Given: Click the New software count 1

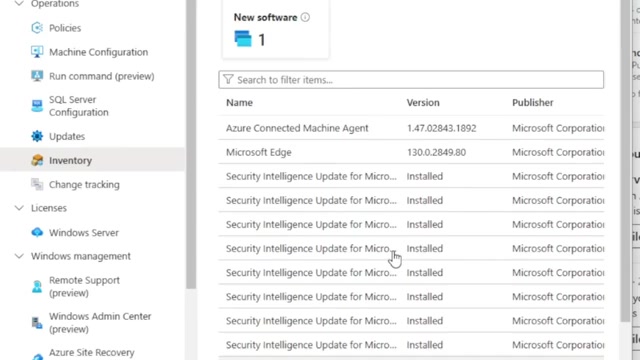Looking at the screenshot, I should tap(262, 40).
